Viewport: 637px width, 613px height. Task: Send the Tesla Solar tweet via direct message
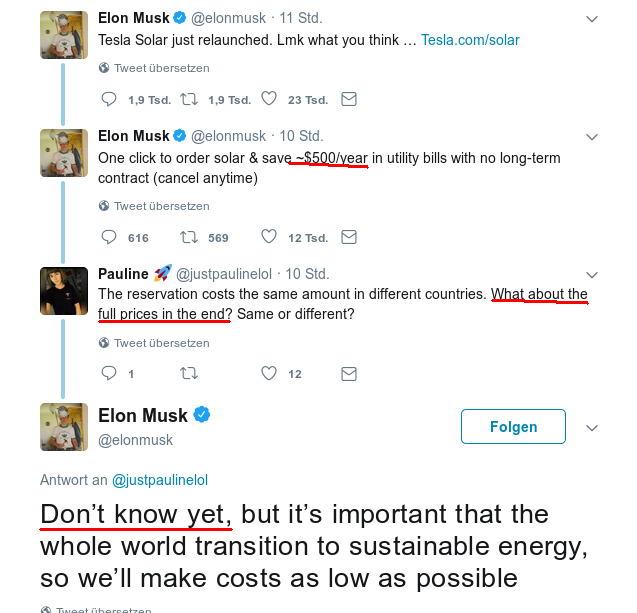(x=349, y=100)
